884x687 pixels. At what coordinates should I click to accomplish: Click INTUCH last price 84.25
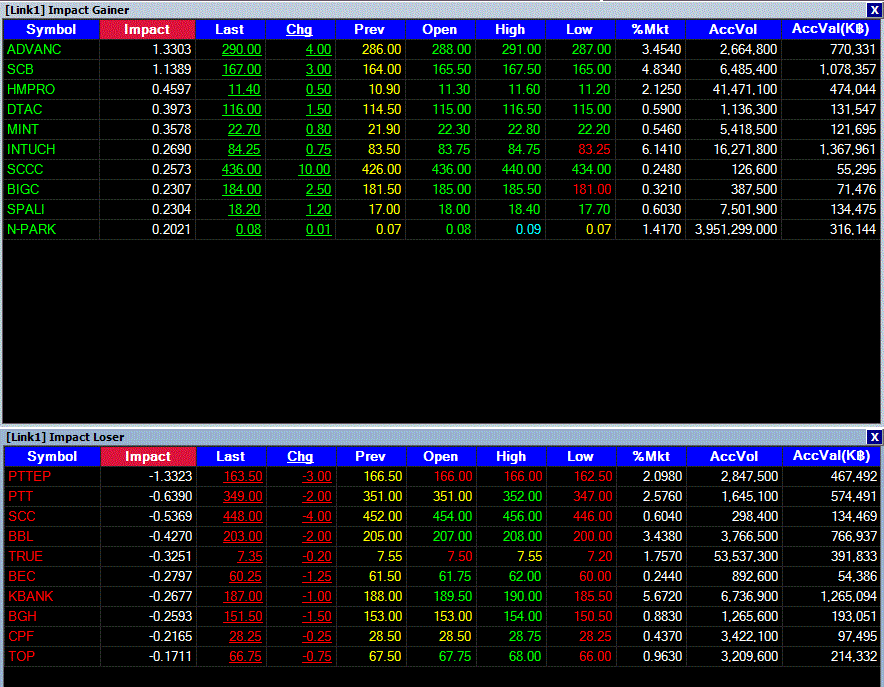[244, 149]
